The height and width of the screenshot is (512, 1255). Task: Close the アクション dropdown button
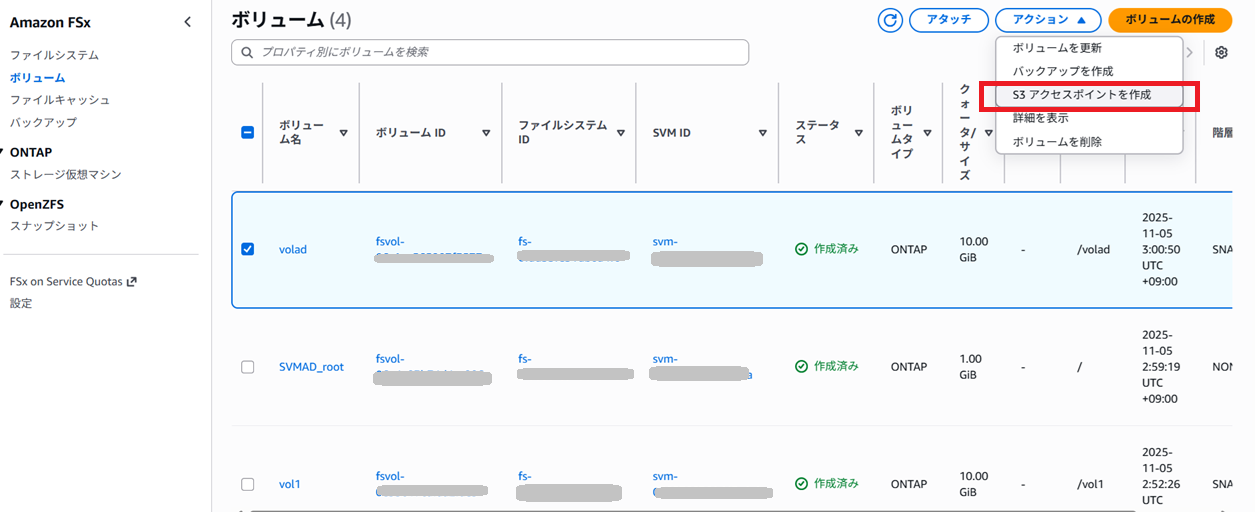[1048, 20]
